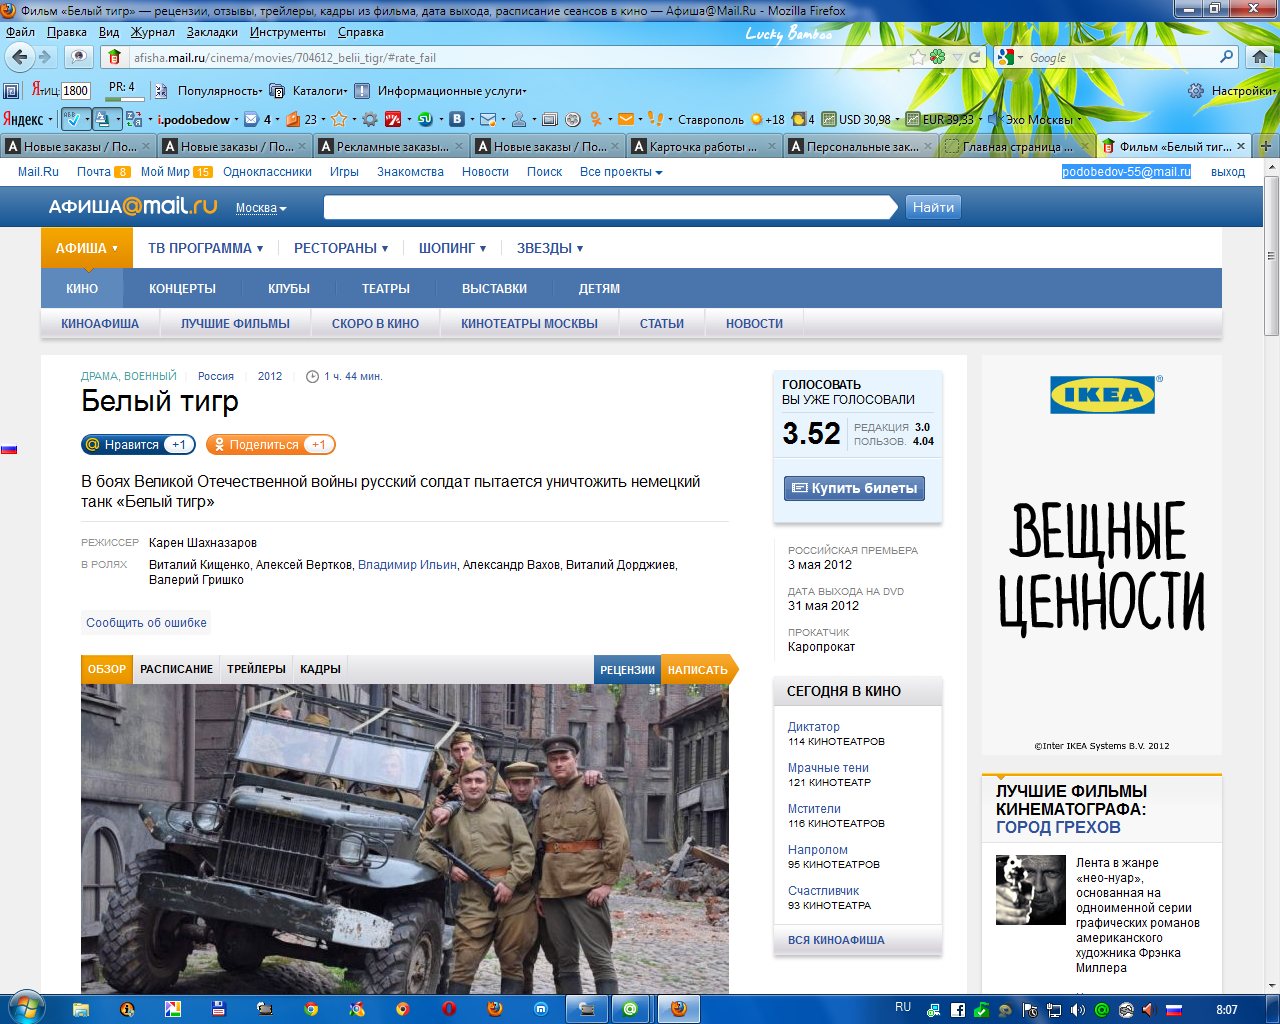Viewport: 1280px width, 1024px height.
Task: Open a new tab with the plus button
Action: pyautogui.click(x=1265, y=146)
